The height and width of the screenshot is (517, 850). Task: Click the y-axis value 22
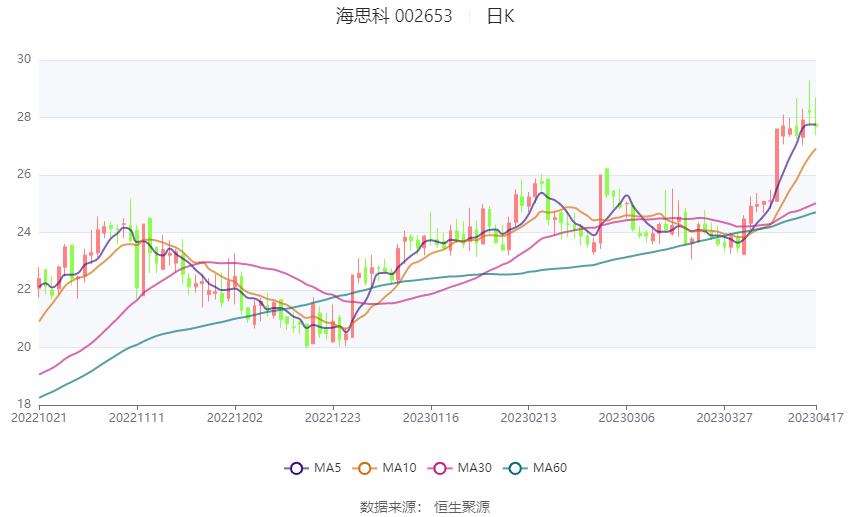(x=24, y=289)
